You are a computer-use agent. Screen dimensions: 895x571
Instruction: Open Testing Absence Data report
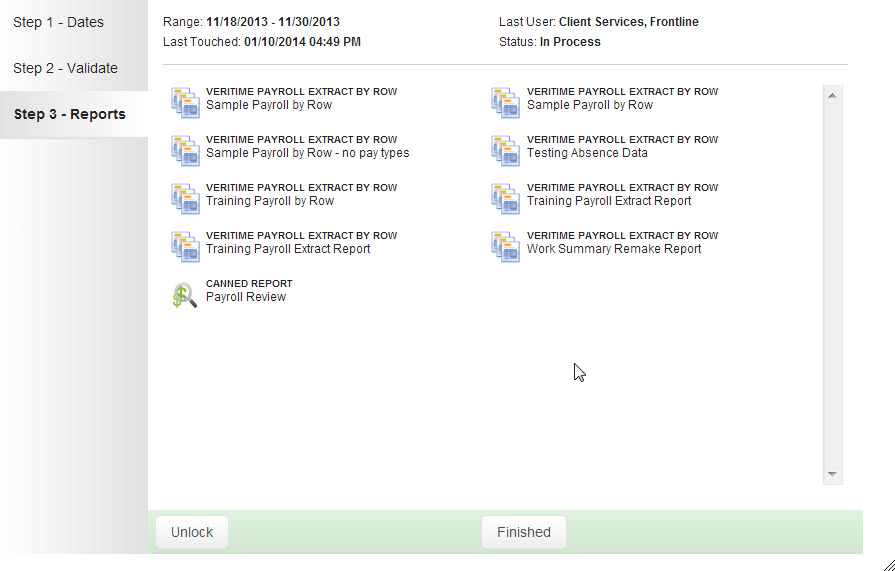point(587,153)
